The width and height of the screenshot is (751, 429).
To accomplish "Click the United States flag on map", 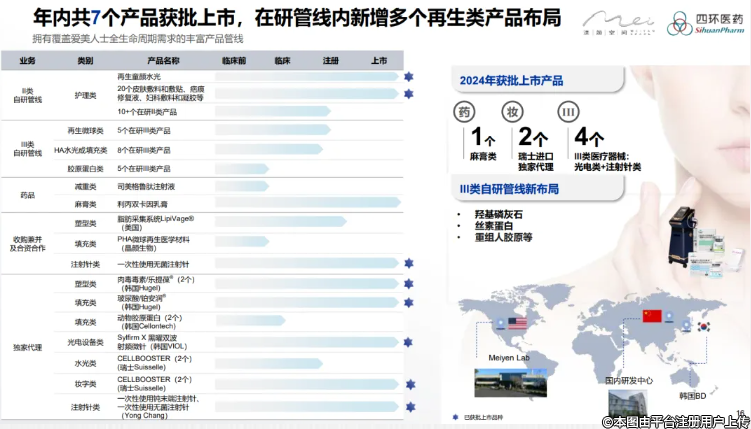I will click(517, 324).
